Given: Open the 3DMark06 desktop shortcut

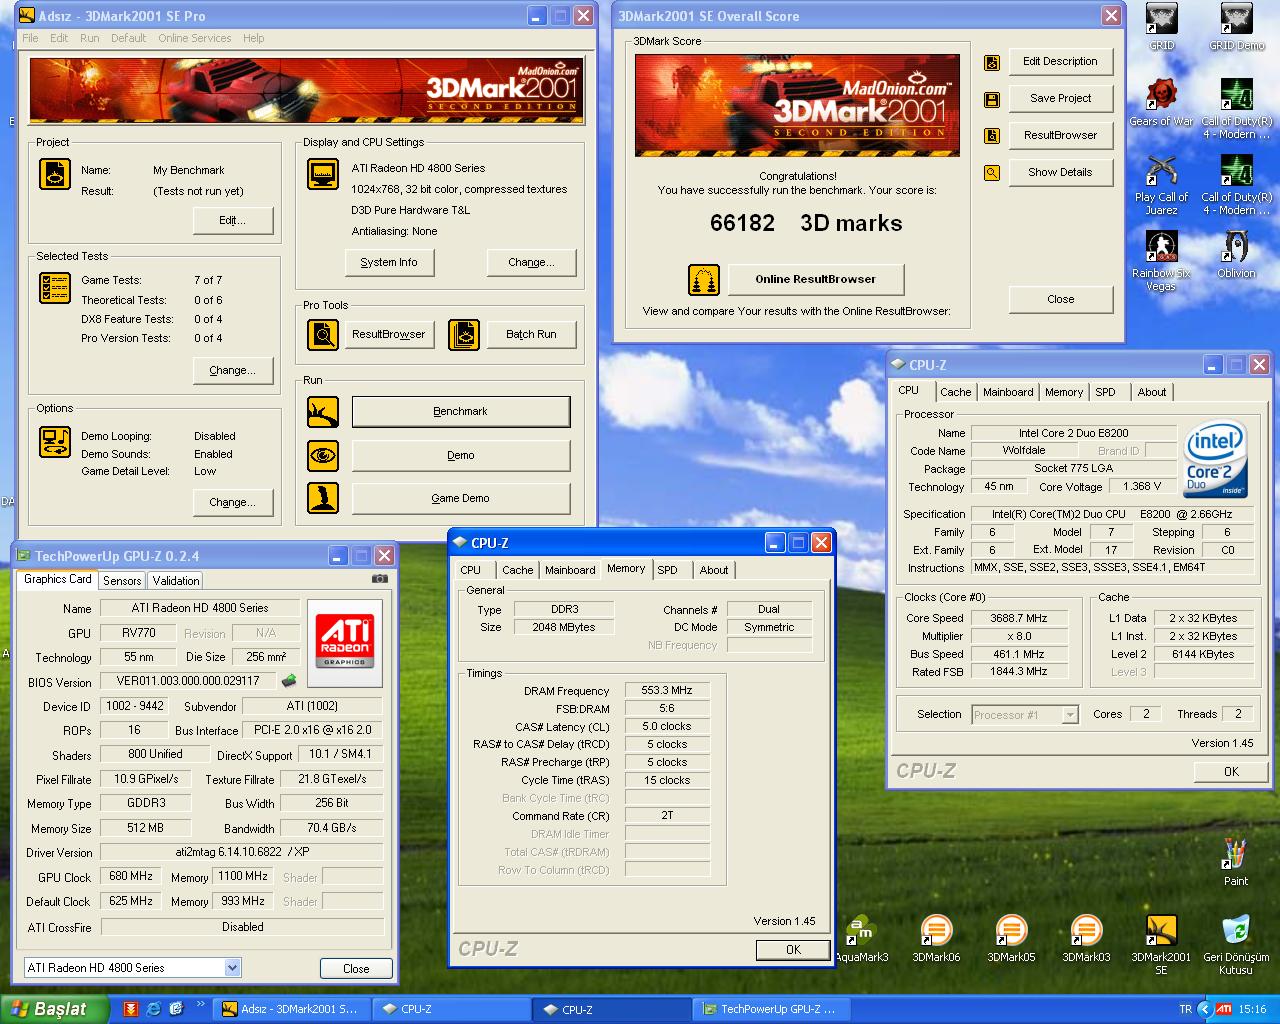Looking at the screenshot, I should 936,939.
